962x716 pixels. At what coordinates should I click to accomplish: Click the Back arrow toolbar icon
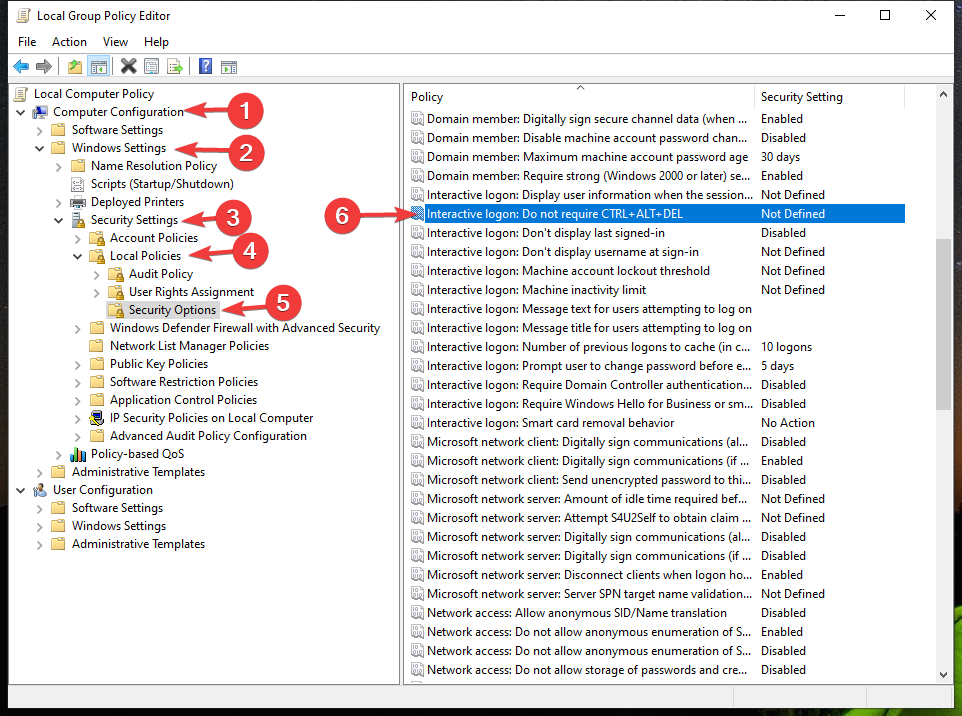pyautogui.click(x=21, y=66)
